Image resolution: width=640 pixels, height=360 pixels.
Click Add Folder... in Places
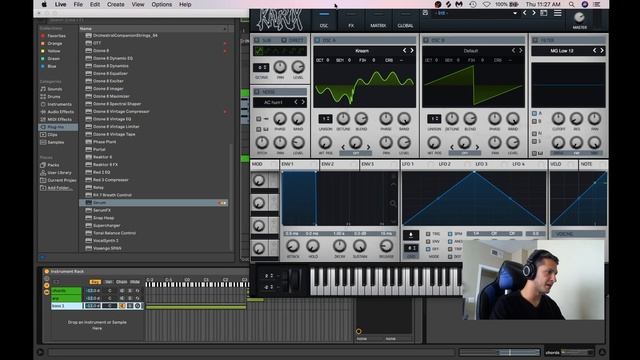(x=57, y=188)
